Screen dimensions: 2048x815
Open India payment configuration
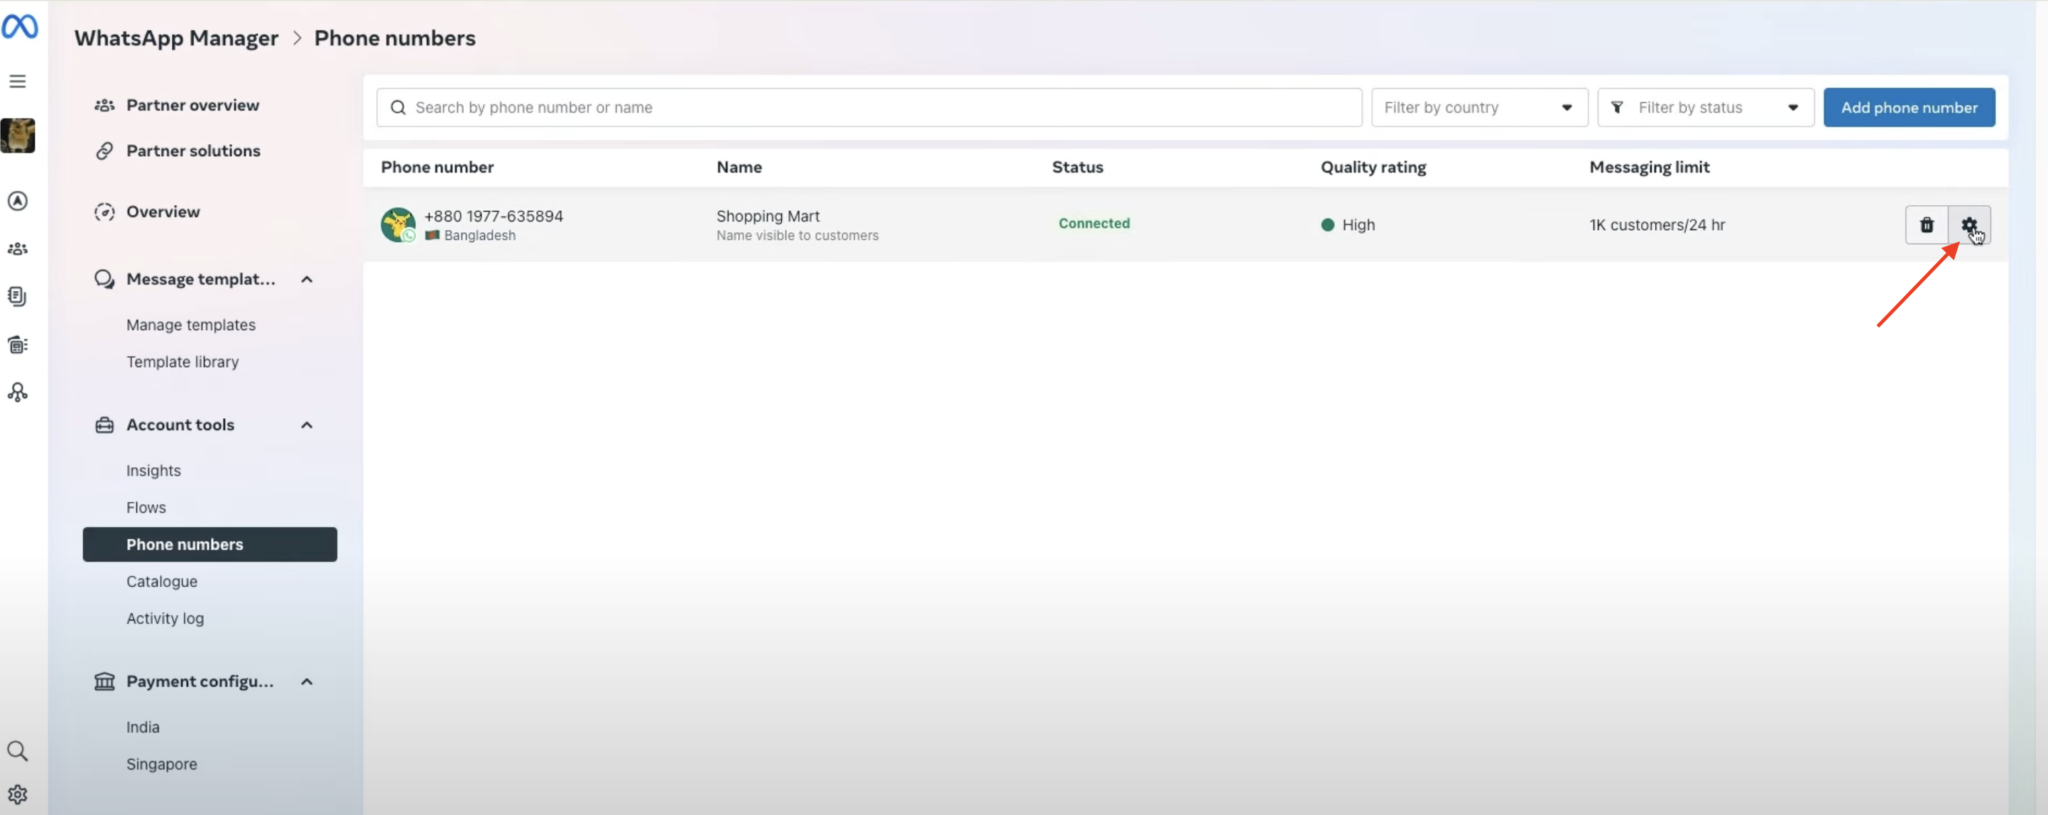point(143,727)
